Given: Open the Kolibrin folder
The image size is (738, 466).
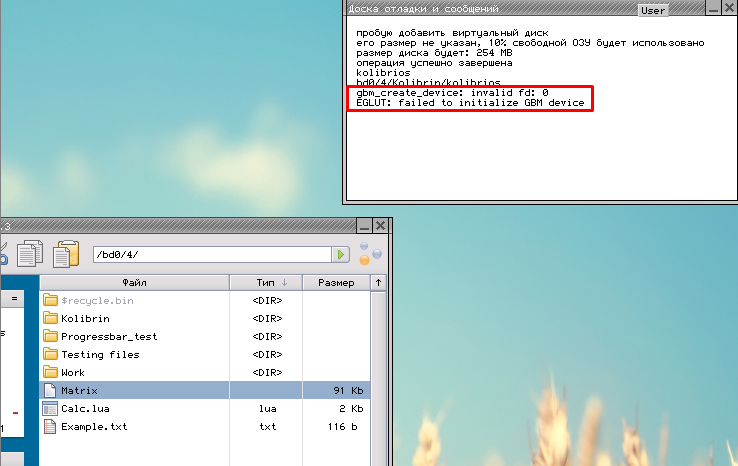Looking at the screenshot, I should (84, 318).
